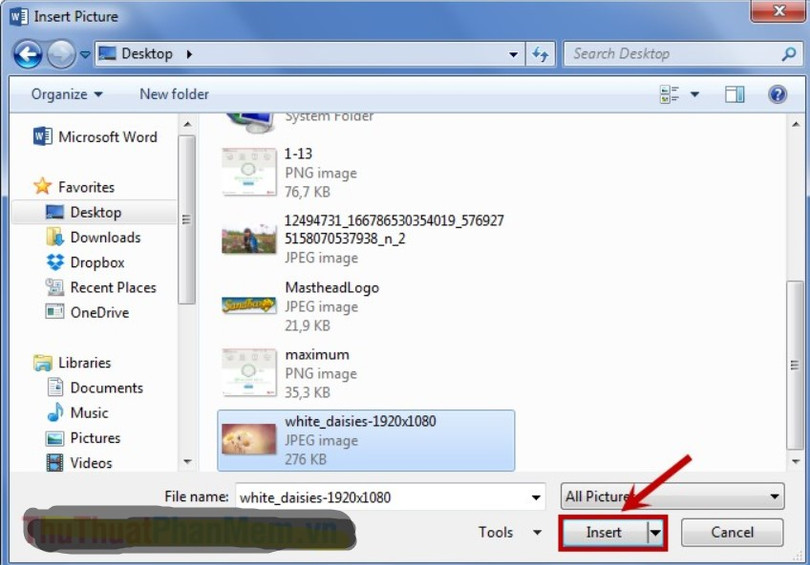This screenshot has height=565, width=810.
Task: Click the Change your view icon
Action: [x=669, y=94]
